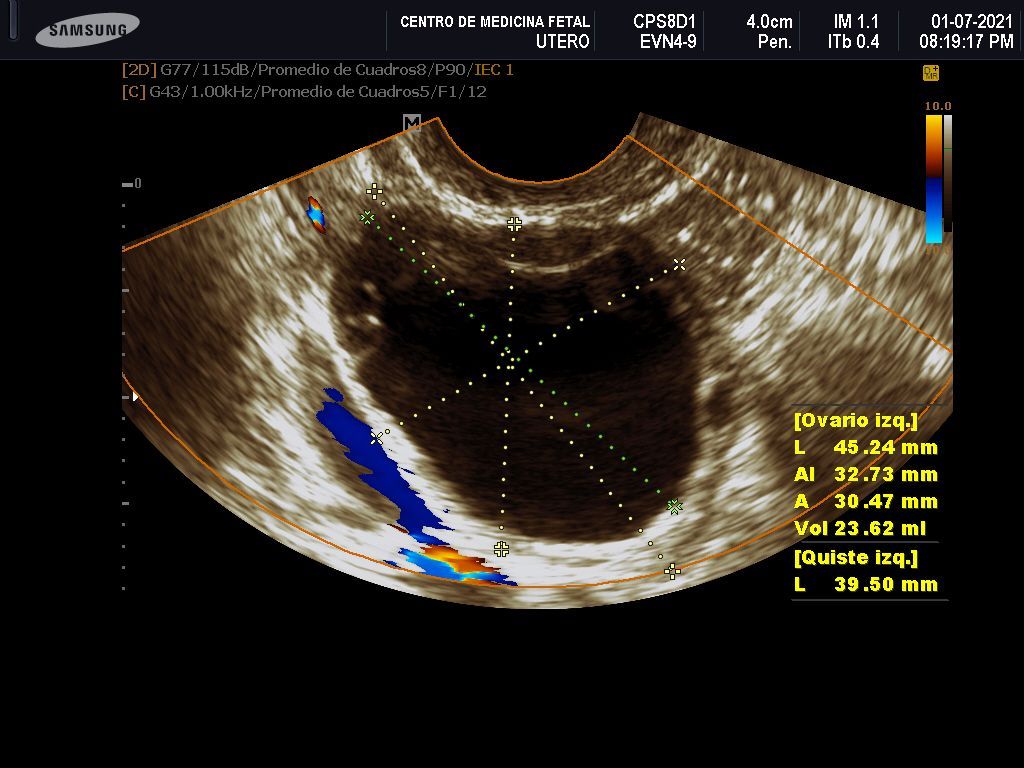Viewport: 1024px width, 768px height.
Task: Click the white focus triangle on depth ruler
Action: click(x=135, y=396)
